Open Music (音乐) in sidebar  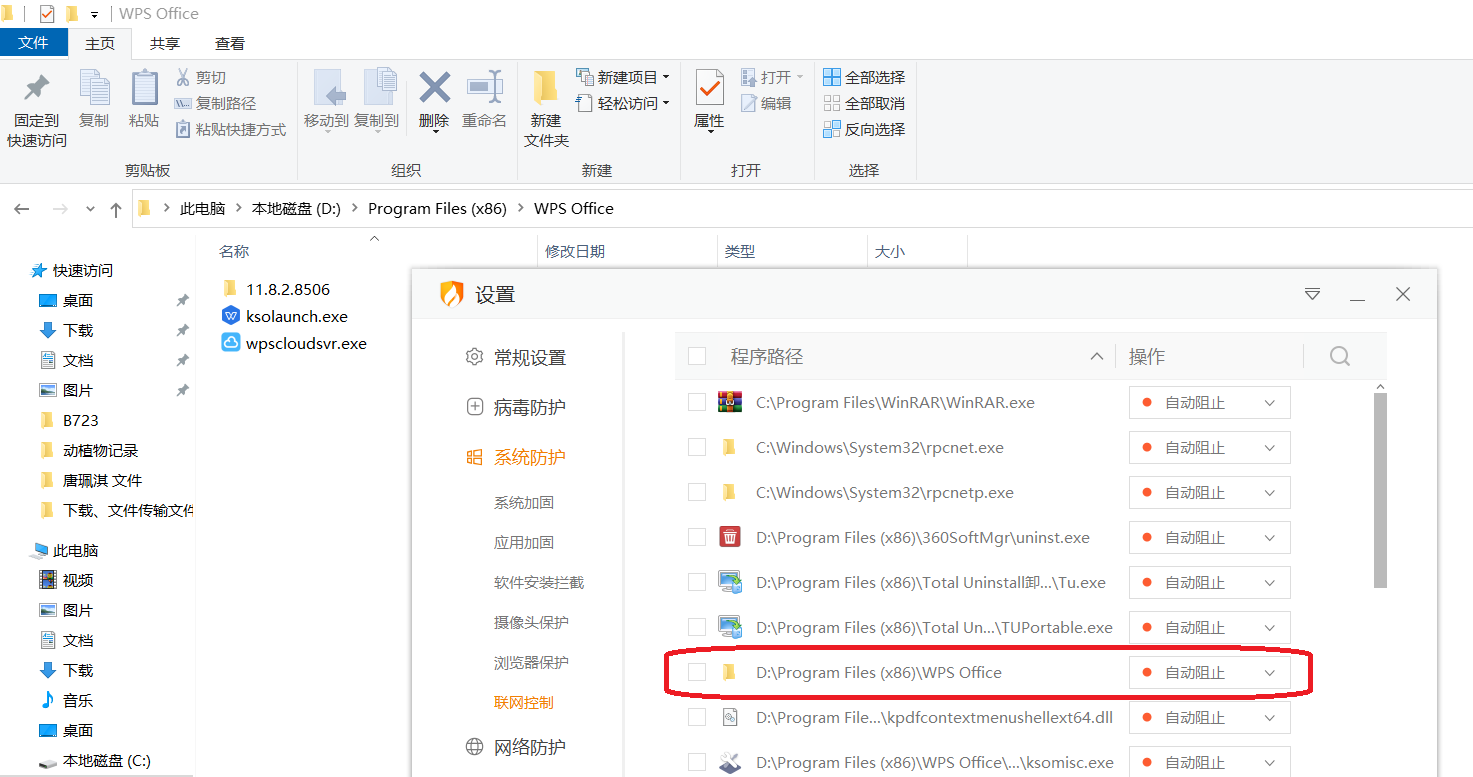click(x=77, y=700)
